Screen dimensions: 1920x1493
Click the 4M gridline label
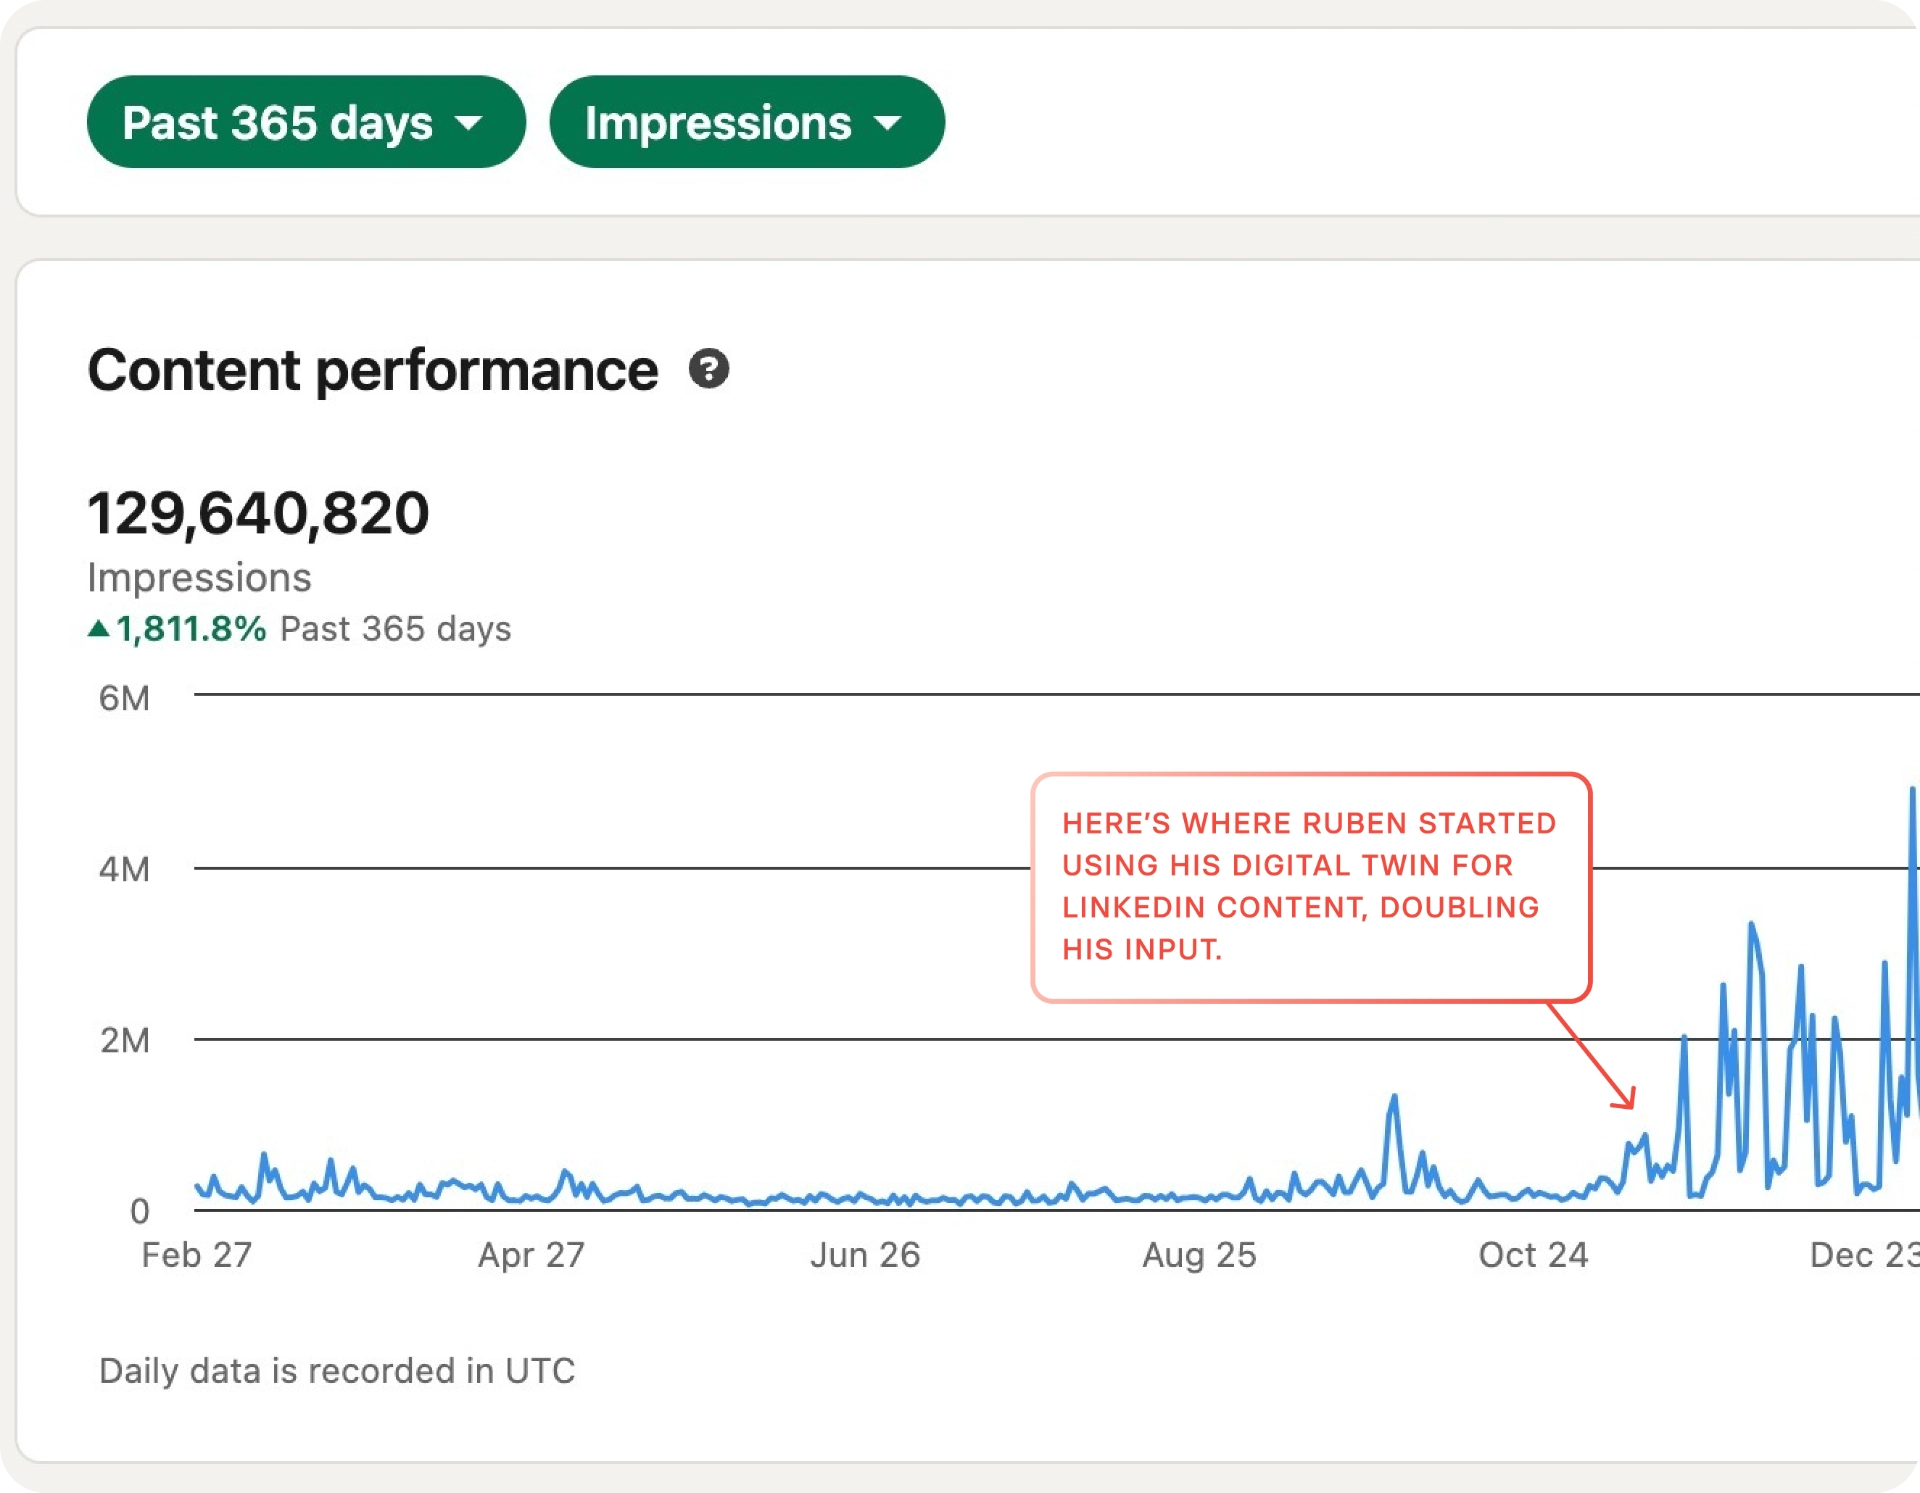coord(124,869)
